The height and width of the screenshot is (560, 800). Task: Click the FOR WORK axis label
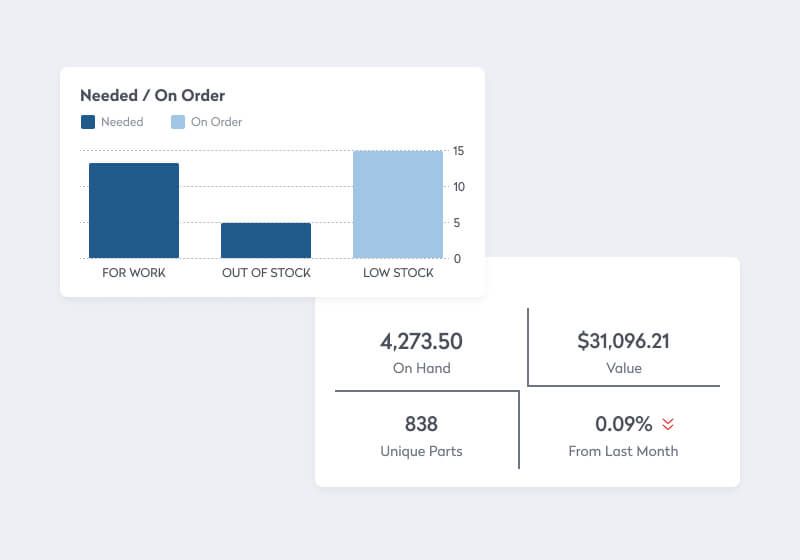[x=134, y=273]
